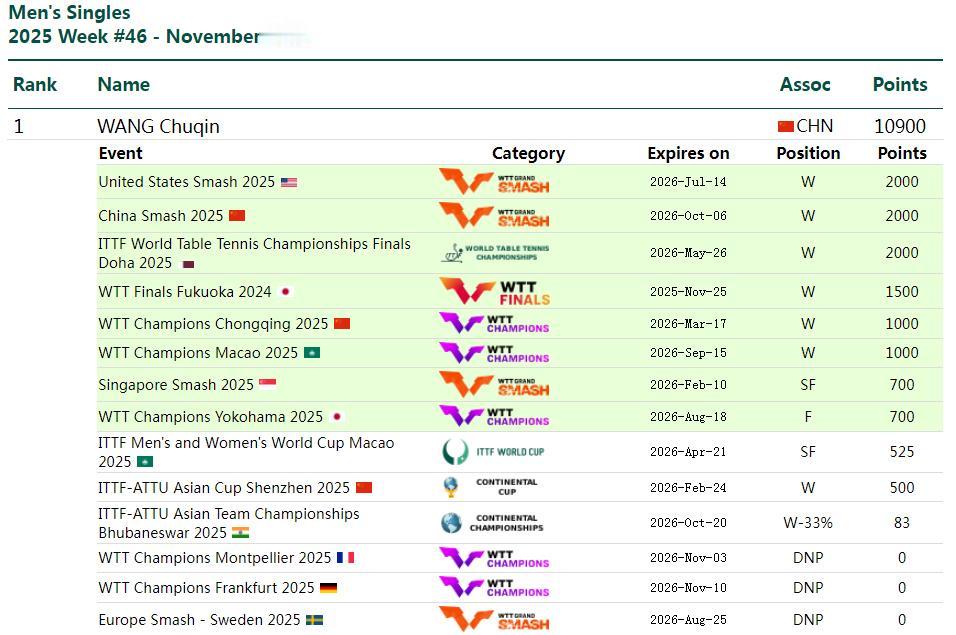This screenshot has height=635, width=956.
Task: Click the Macao flag beside WTT Champions Macao
Action: tap(312, 353)
